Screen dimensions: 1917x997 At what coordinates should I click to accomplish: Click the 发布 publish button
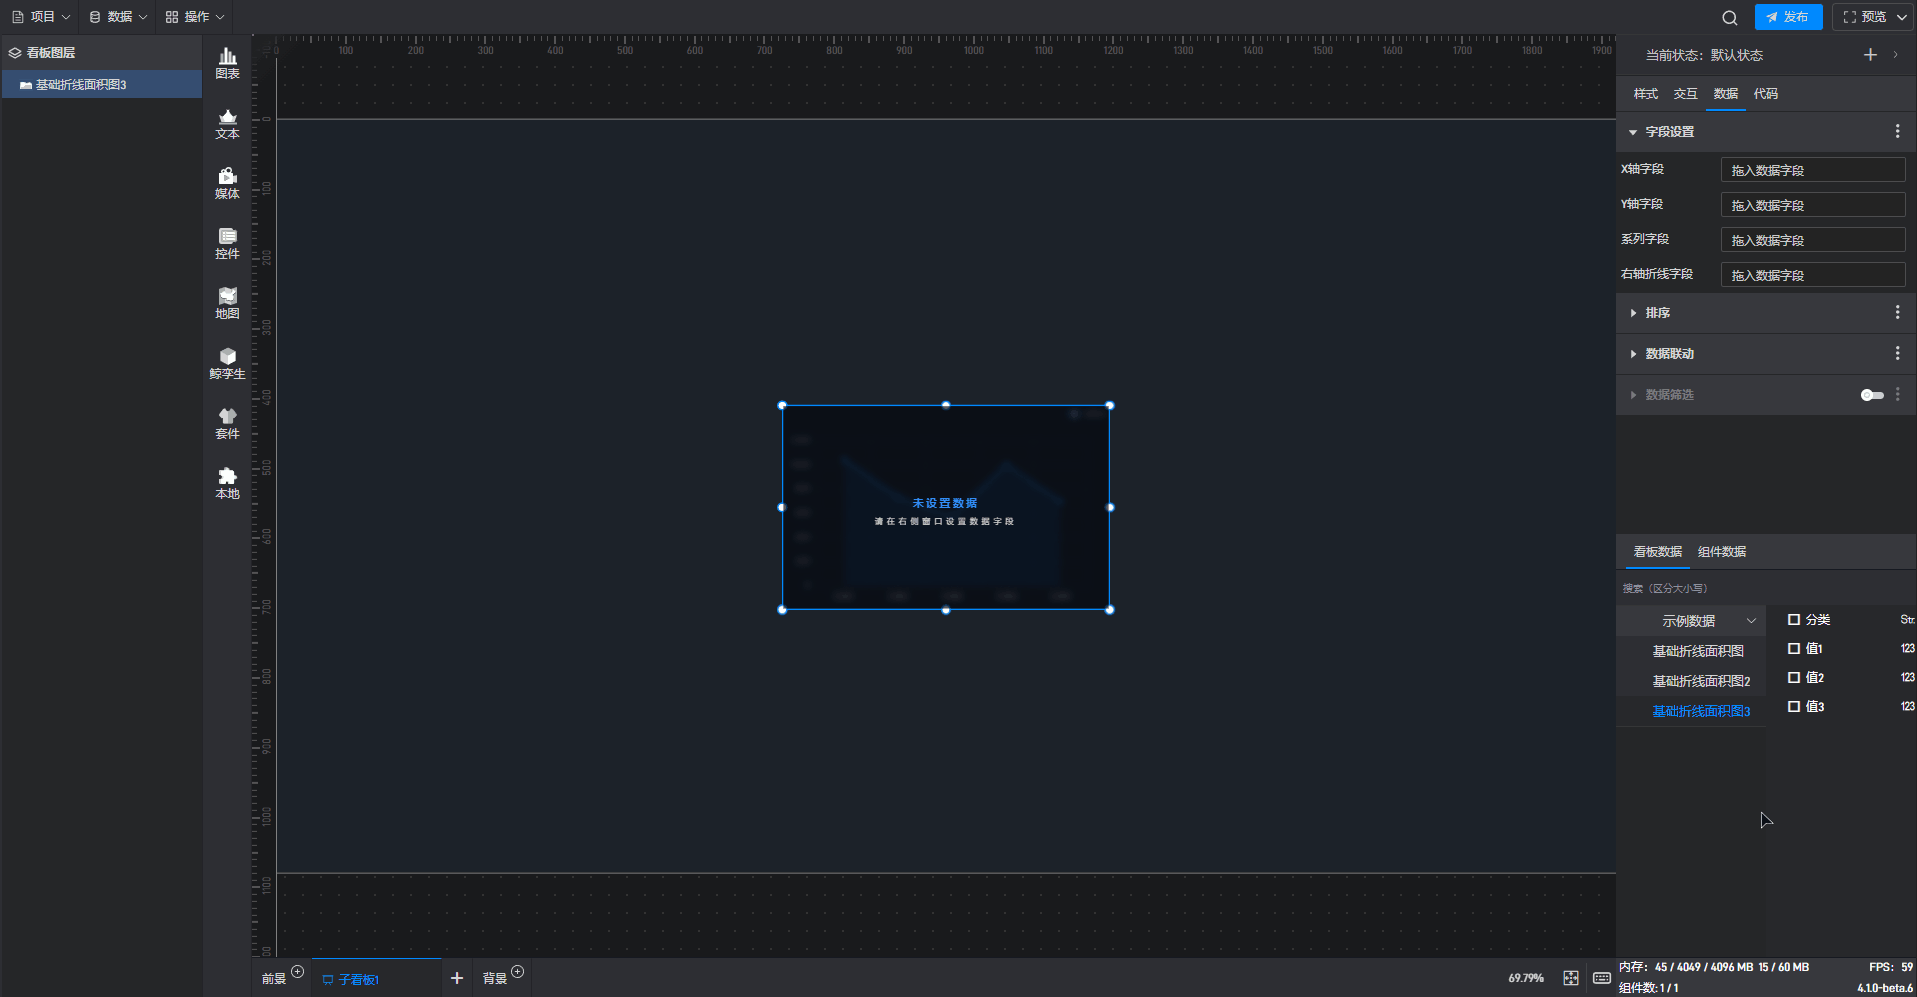click(1788, 17)
